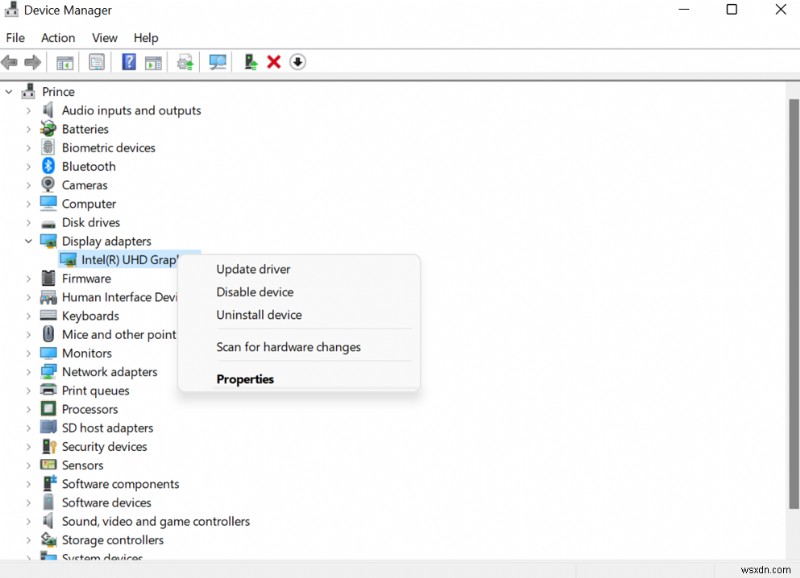Select the Cameras label in tree
Viewport: 800px width, 578px height.
[85, 185]
